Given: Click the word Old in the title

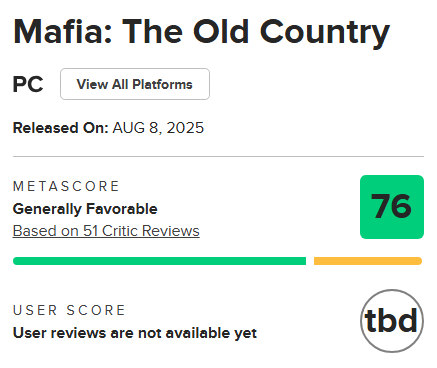Looking at the screenshot, I should tap(221, 32).
